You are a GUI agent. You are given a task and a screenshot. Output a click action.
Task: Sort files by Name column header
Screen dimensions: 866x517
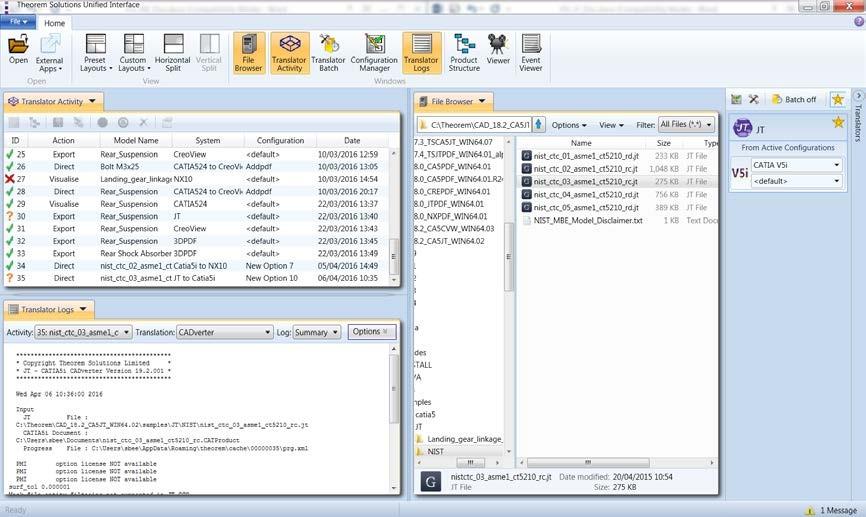pyautogui.click(x=581, y=143)
